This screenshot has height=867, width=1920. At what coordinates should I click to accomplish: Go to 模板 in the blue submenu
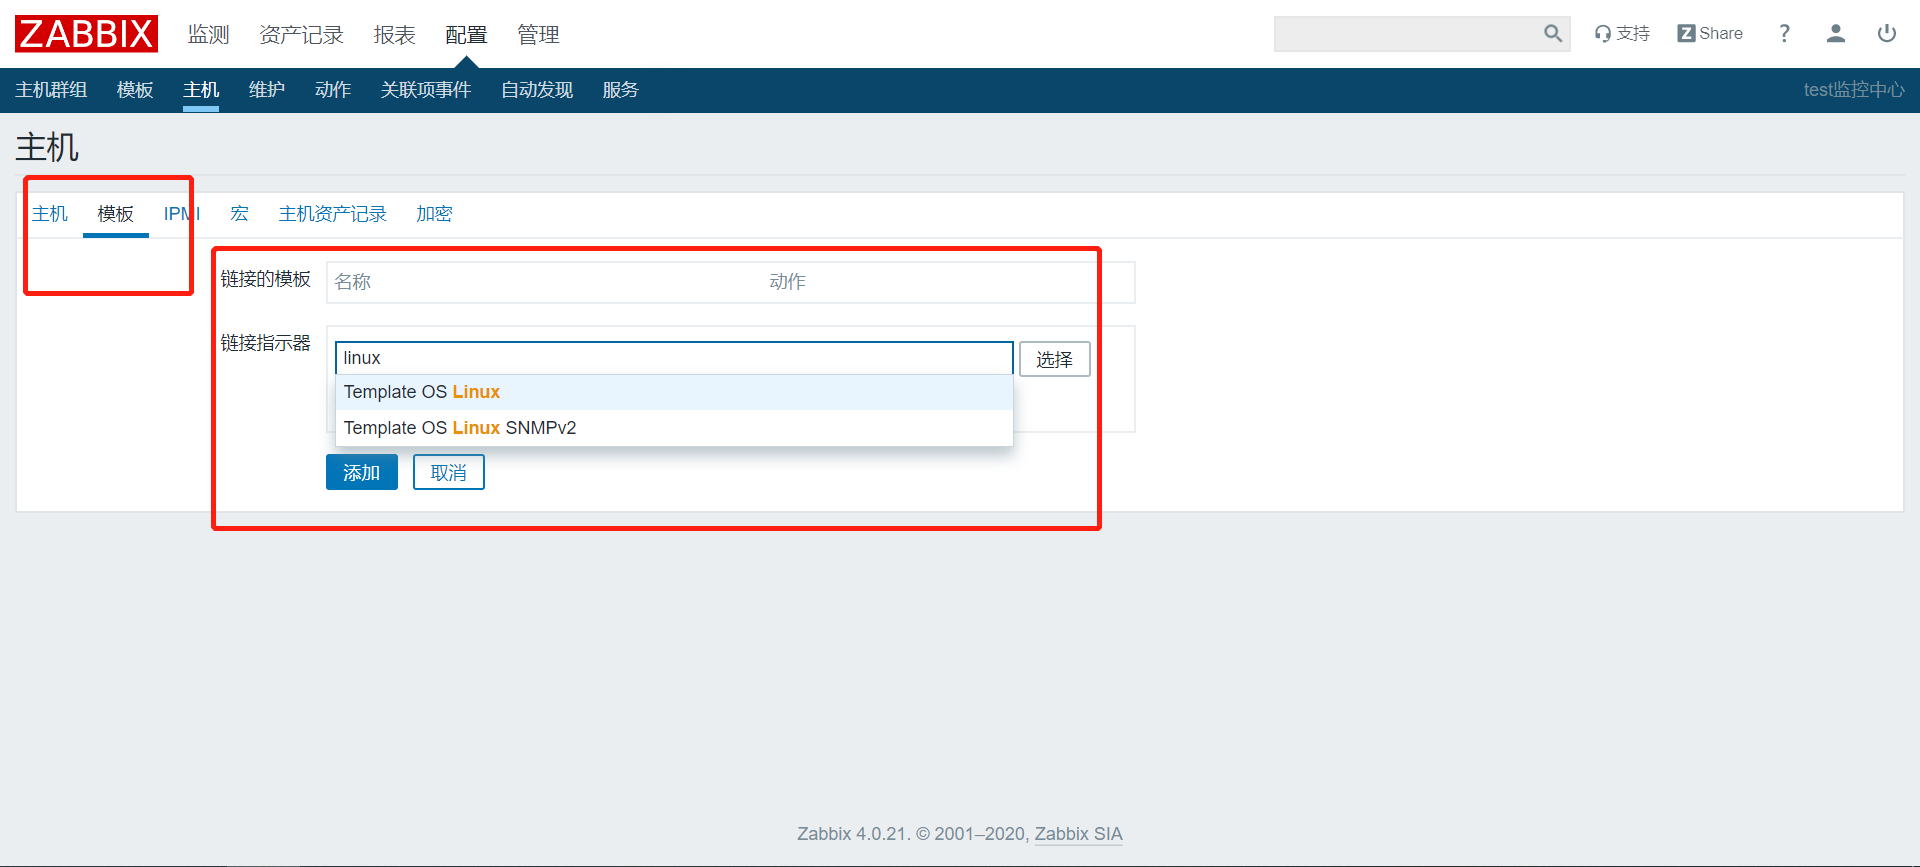(x=135, y=90)
